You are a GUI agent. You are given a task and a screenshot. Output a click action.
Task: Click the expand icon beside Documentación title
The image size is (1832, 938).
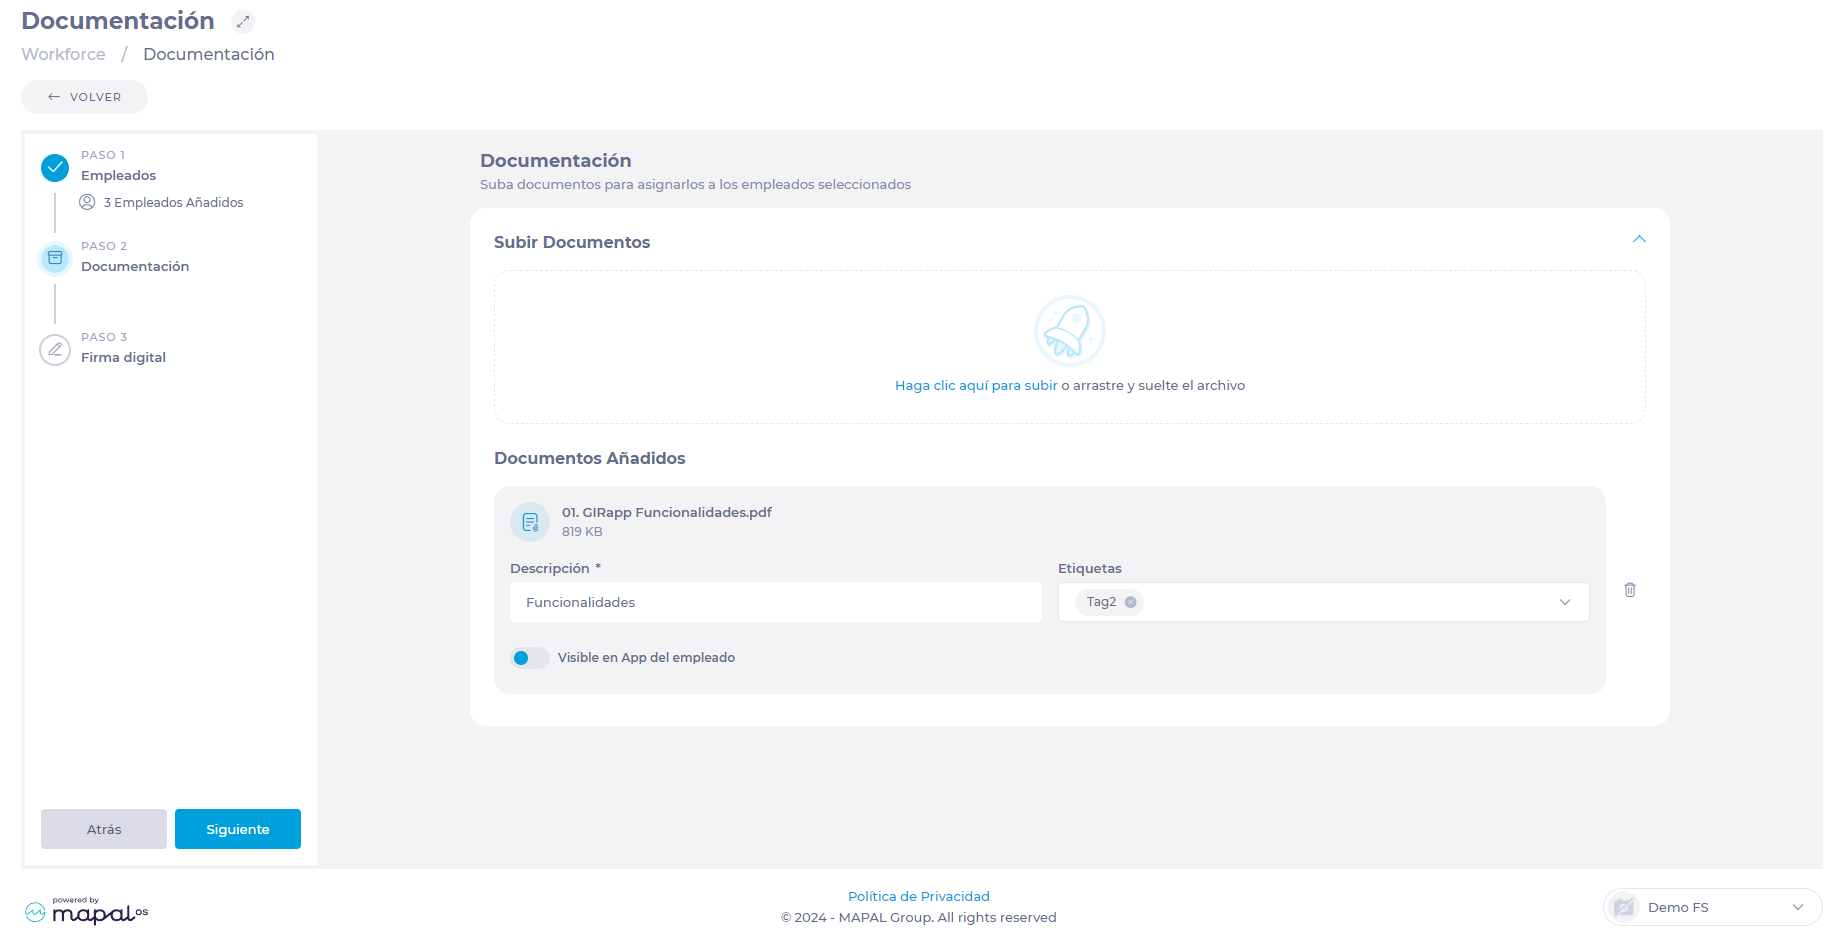242,21
